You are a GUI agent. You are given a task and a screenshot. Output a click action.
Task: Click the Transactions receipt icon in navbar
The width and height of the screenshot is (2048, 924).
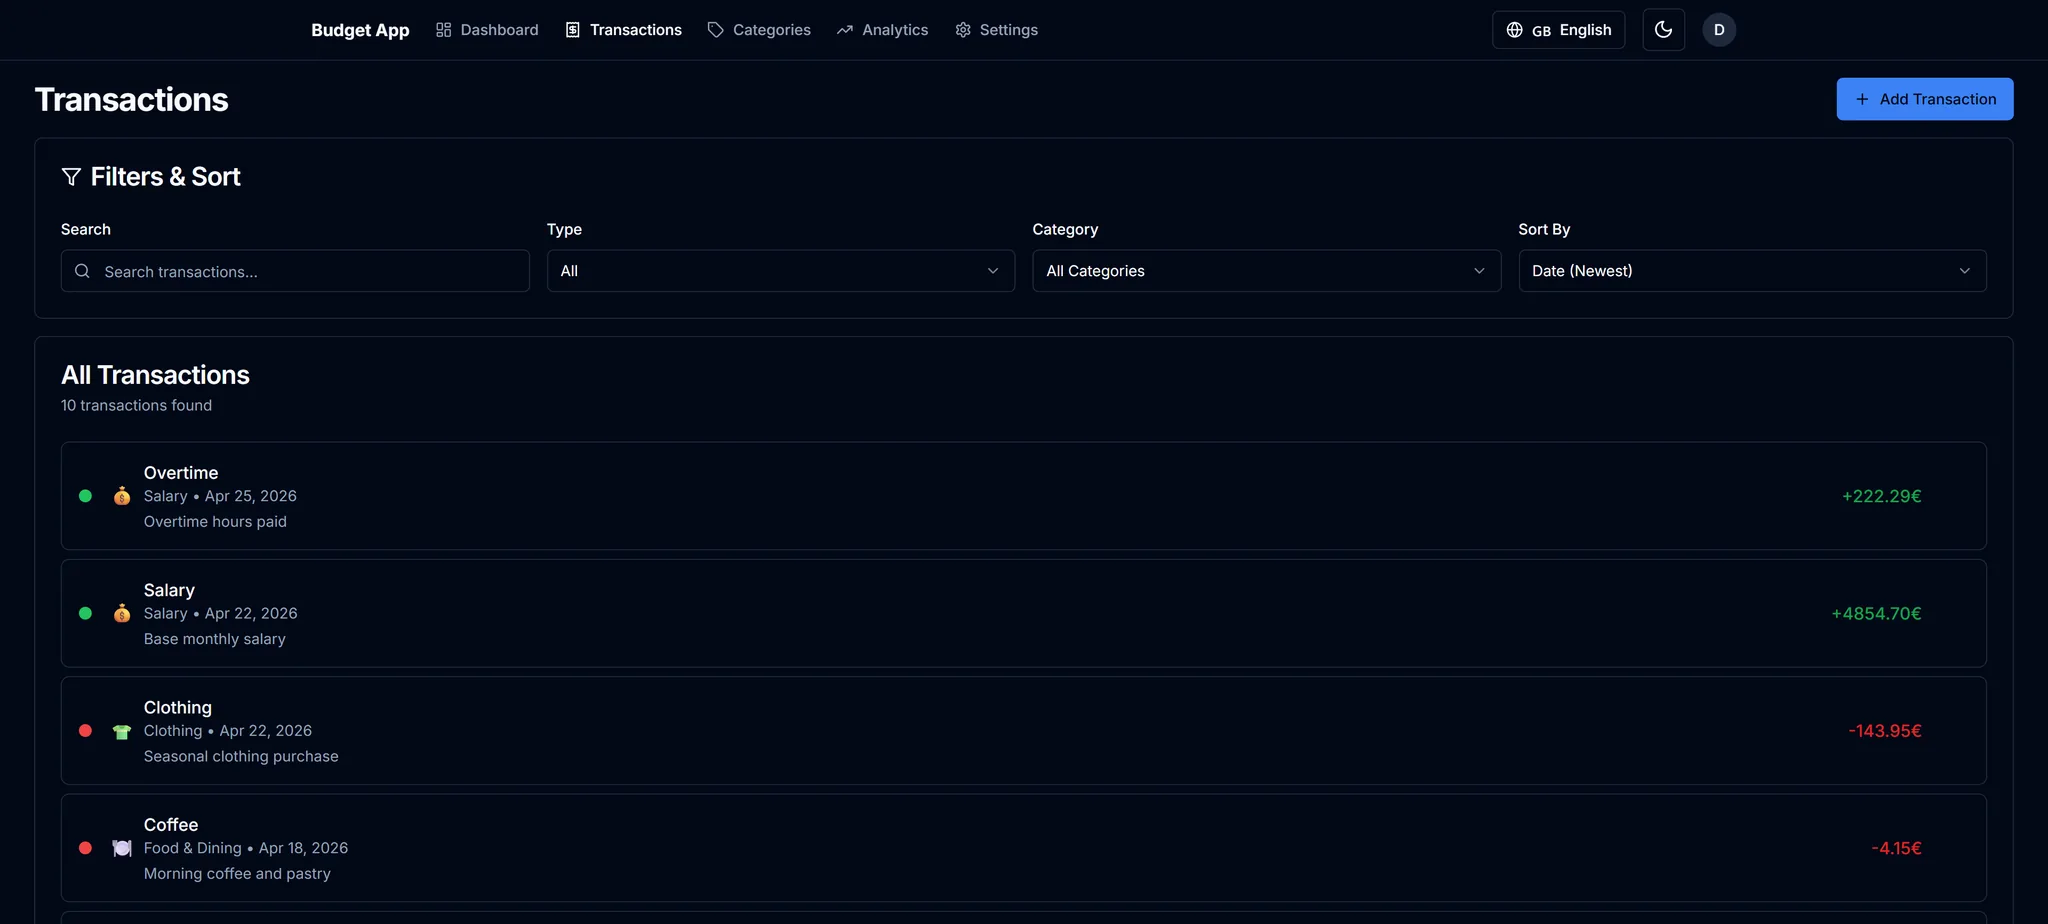[x=573, y=30]
